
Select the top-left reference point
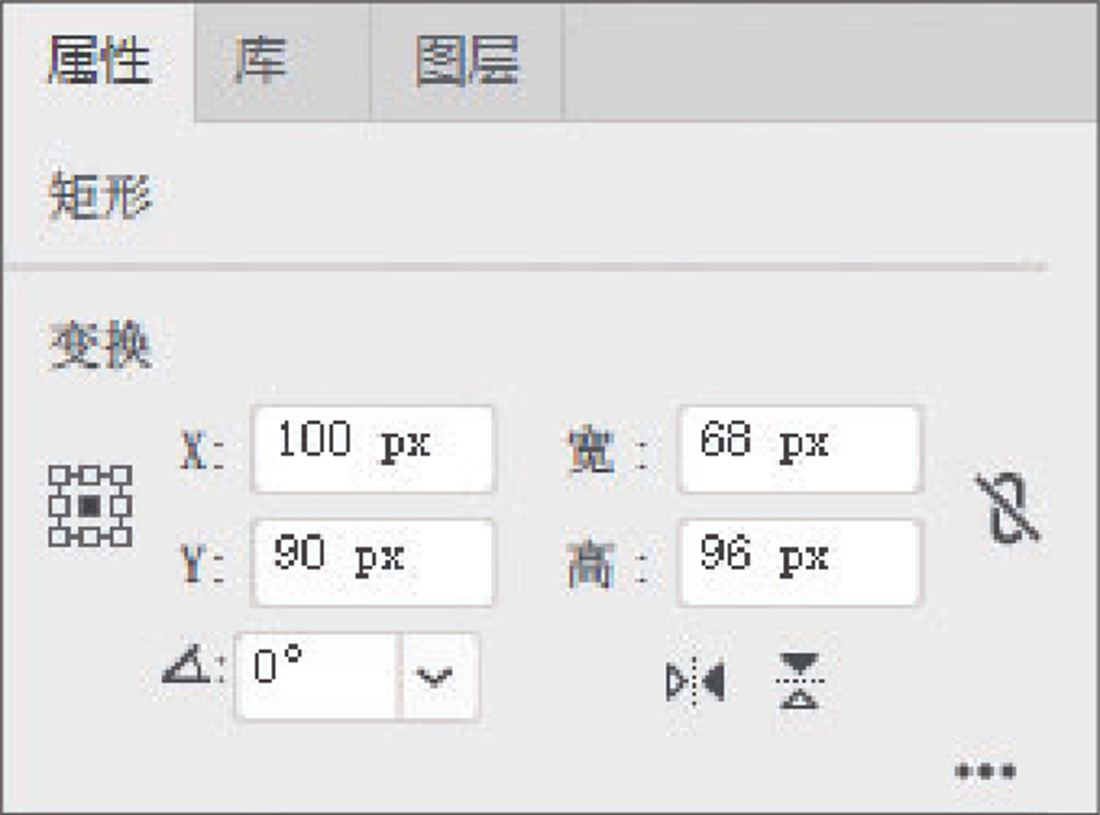coord(58,474)
